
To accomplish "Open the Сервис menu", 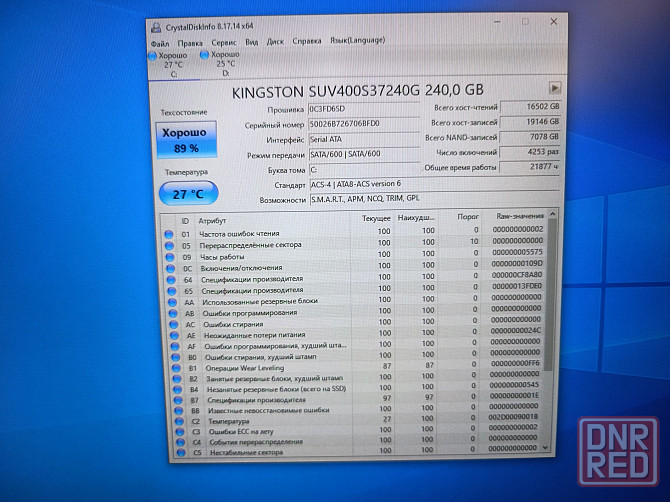I will 223,42.
